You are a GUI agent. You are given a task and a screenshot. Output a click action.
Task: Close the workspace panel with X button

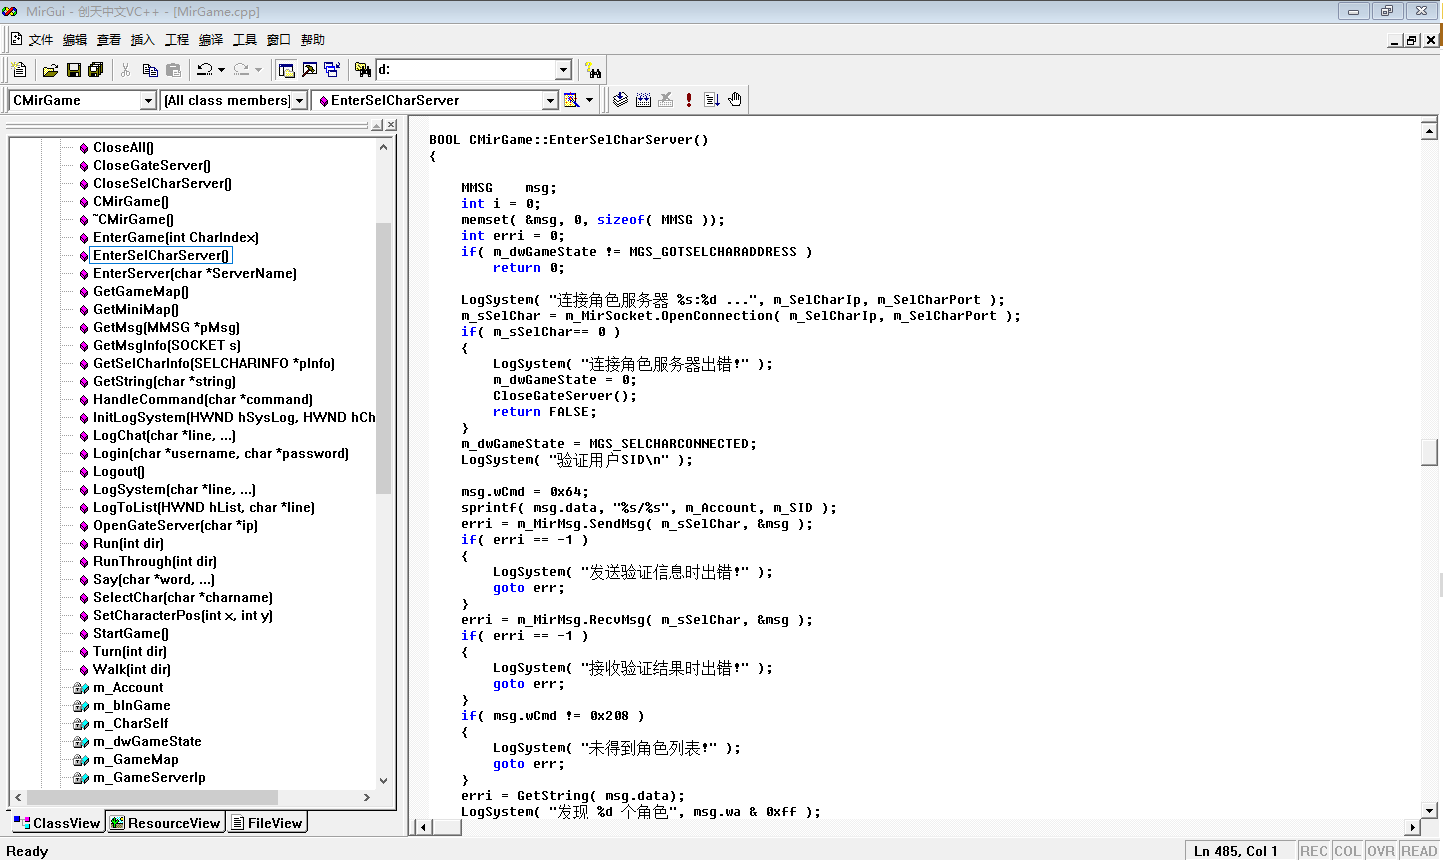[x=391, y=125]
